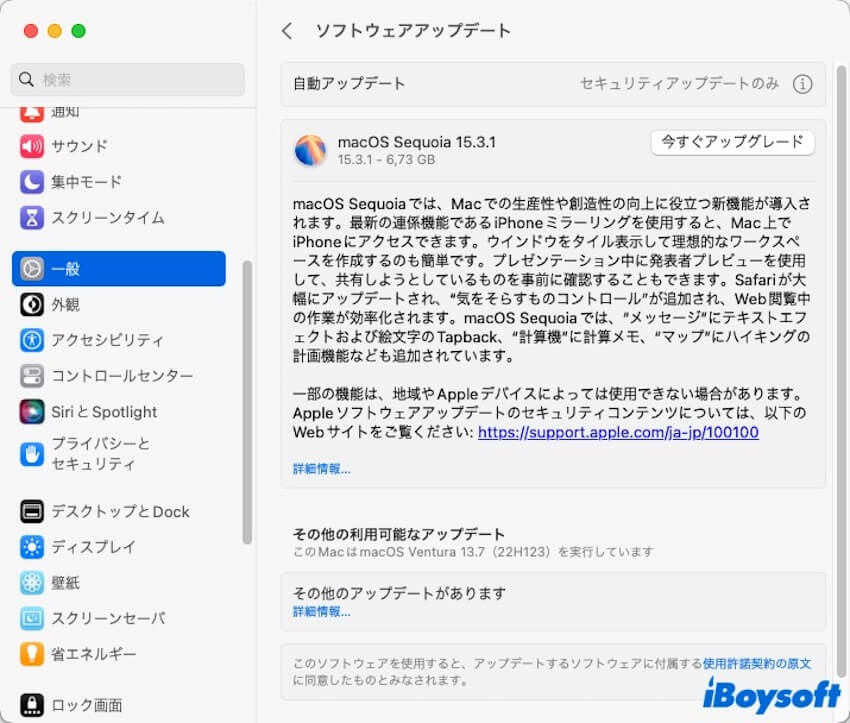Viewport: 850px width, 723px height.
Task: Select ディスプレイ label in the sidebar
Action: click(x=93, y=547)
